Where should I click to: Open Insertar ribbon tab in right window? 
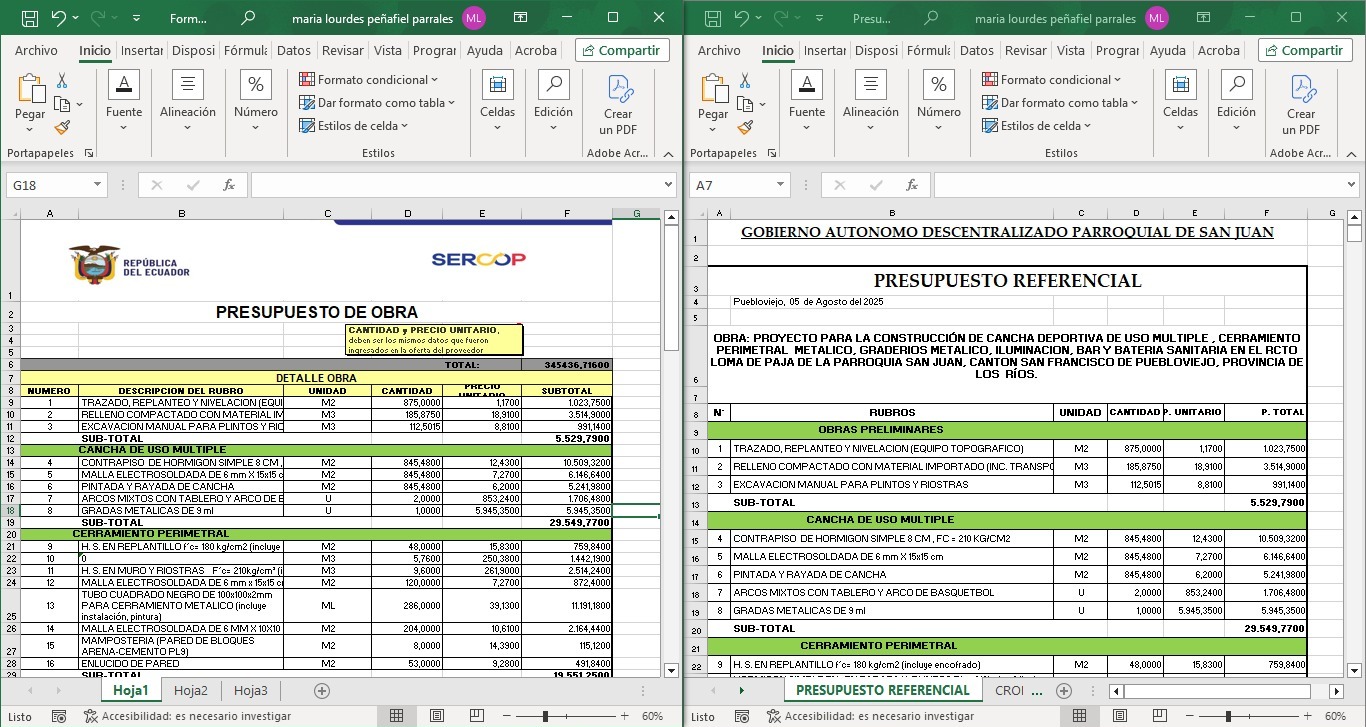point(824,50)
